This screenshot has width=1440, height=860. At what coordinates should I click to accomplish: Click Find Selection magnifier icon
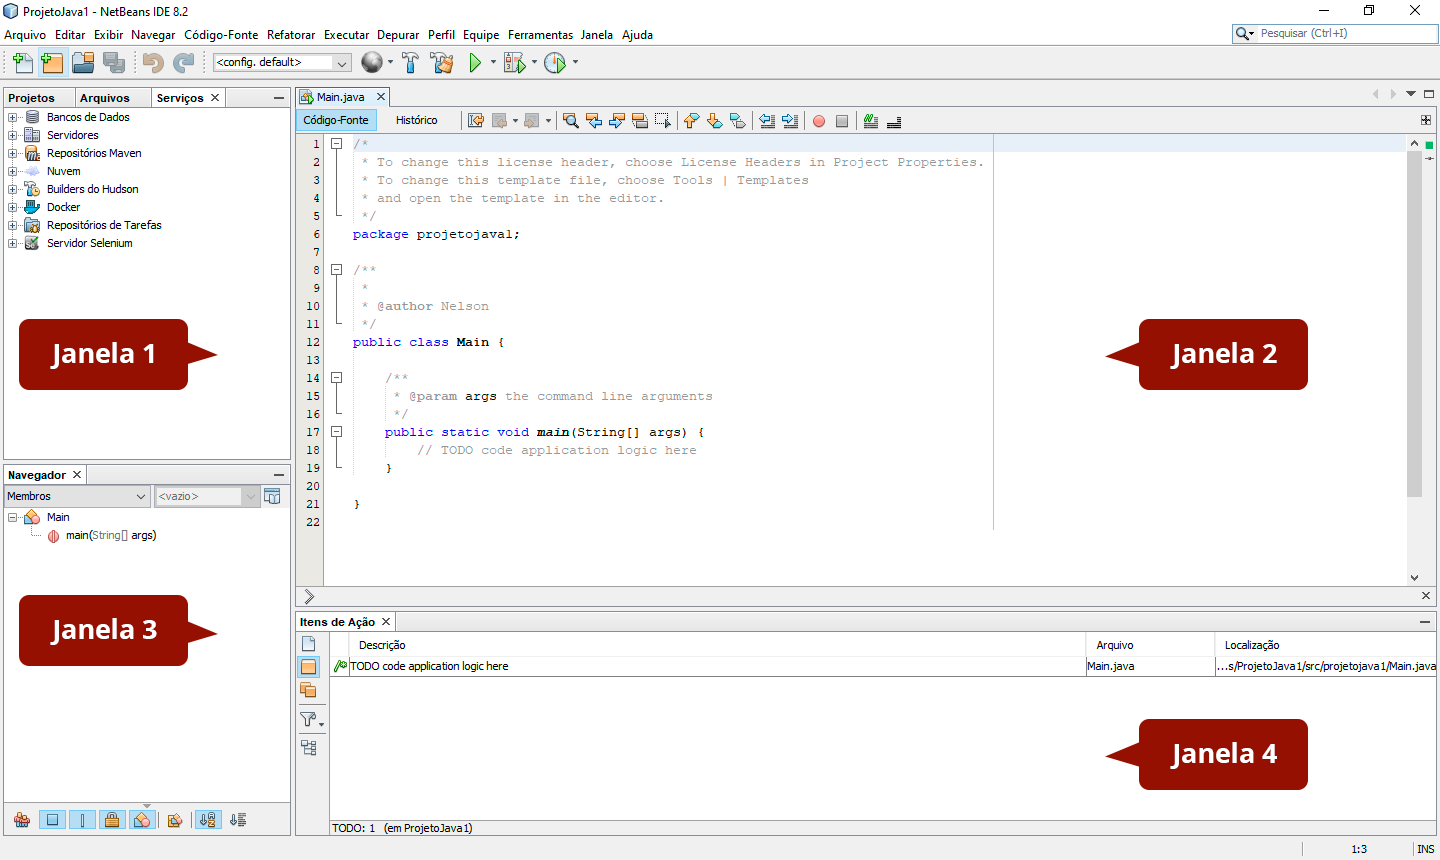[570, 121]
